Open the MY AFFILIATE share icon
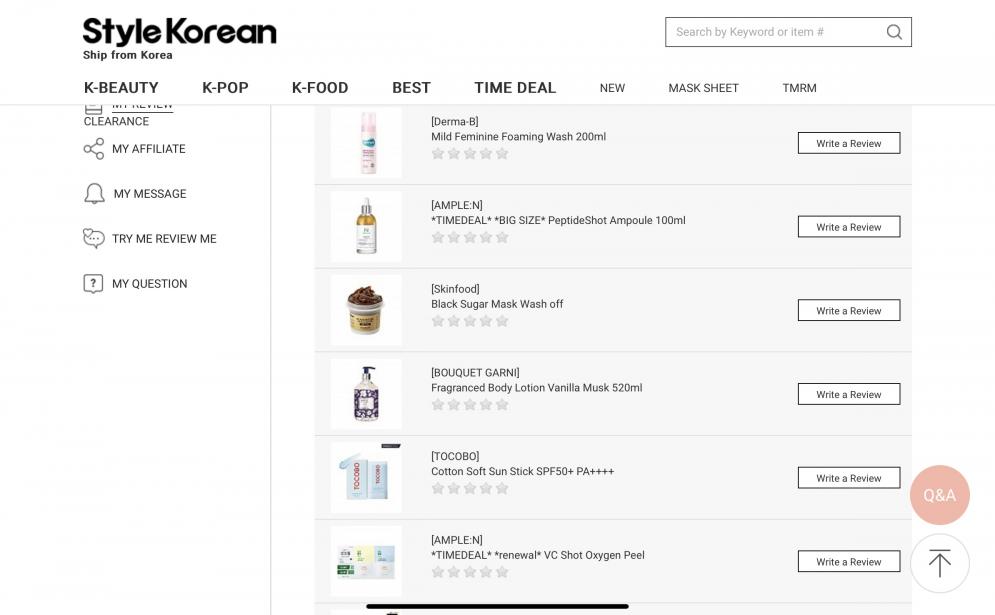 [94, 149]
